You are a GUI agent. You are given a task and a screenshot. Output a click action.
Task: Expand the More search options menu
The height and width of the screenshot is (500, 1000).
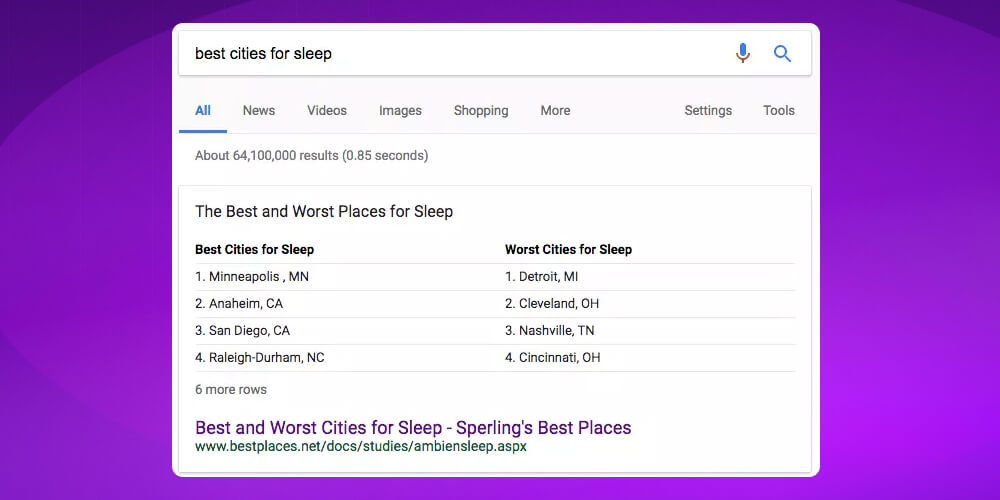[x=555, y=111]
